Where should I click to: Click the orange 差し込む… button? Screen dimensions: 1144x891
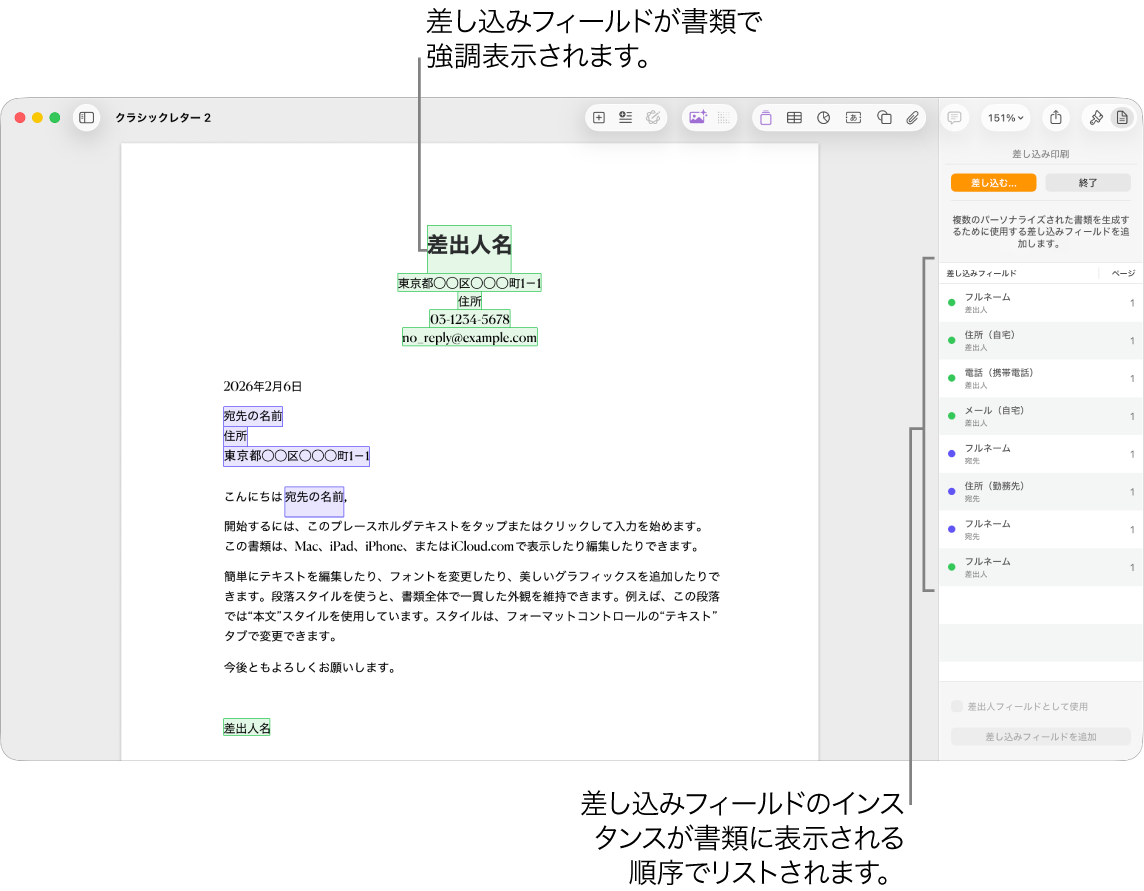pos(993,182)
